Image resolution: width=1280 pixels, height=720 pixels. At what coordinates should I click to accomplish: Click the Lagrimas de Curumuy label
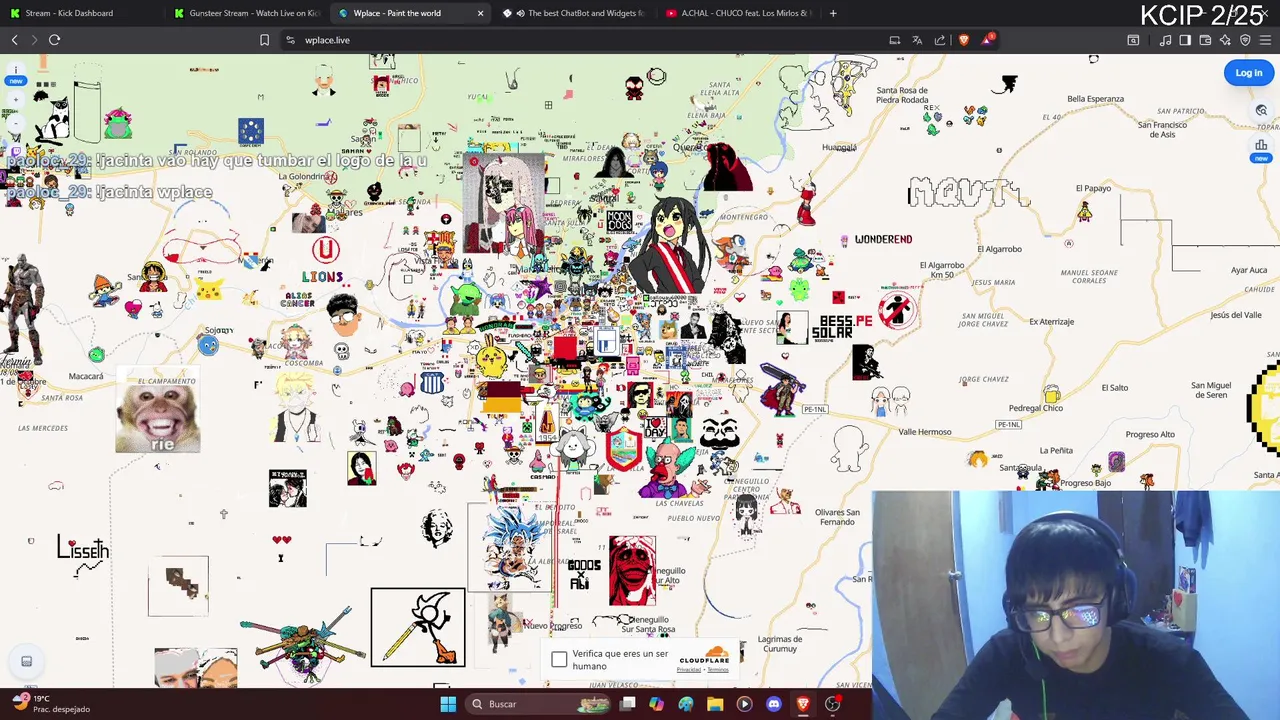[780, 644]
